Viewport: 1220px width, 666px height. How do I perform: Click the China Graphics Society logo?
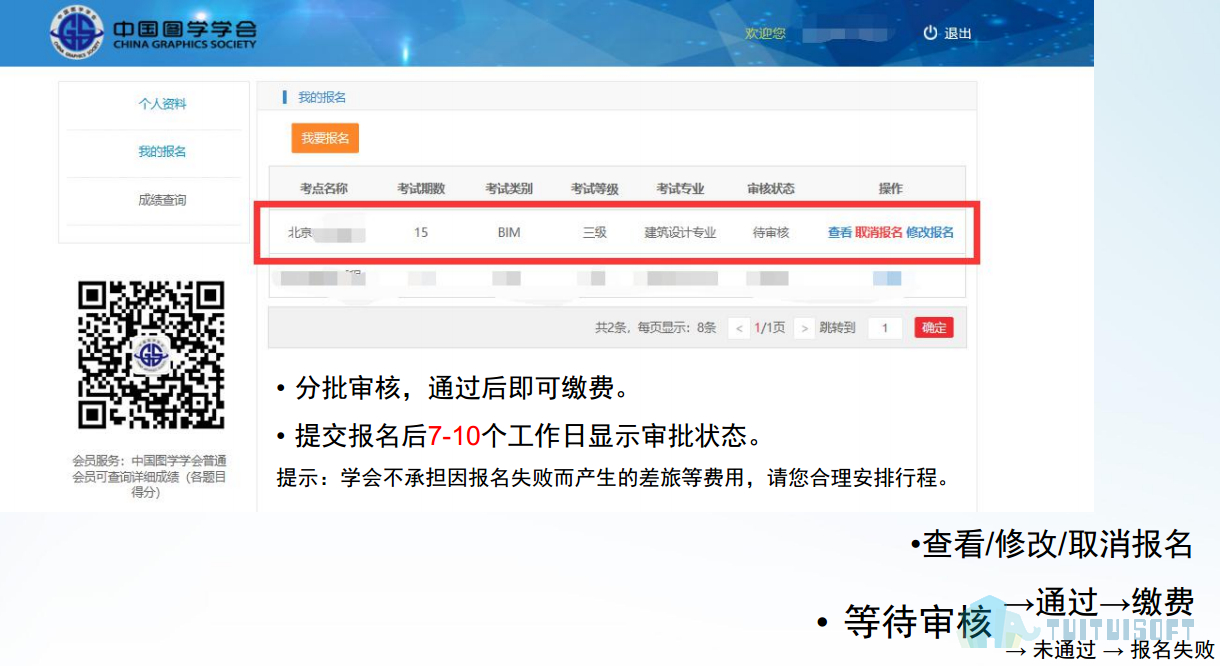(153, 33)
